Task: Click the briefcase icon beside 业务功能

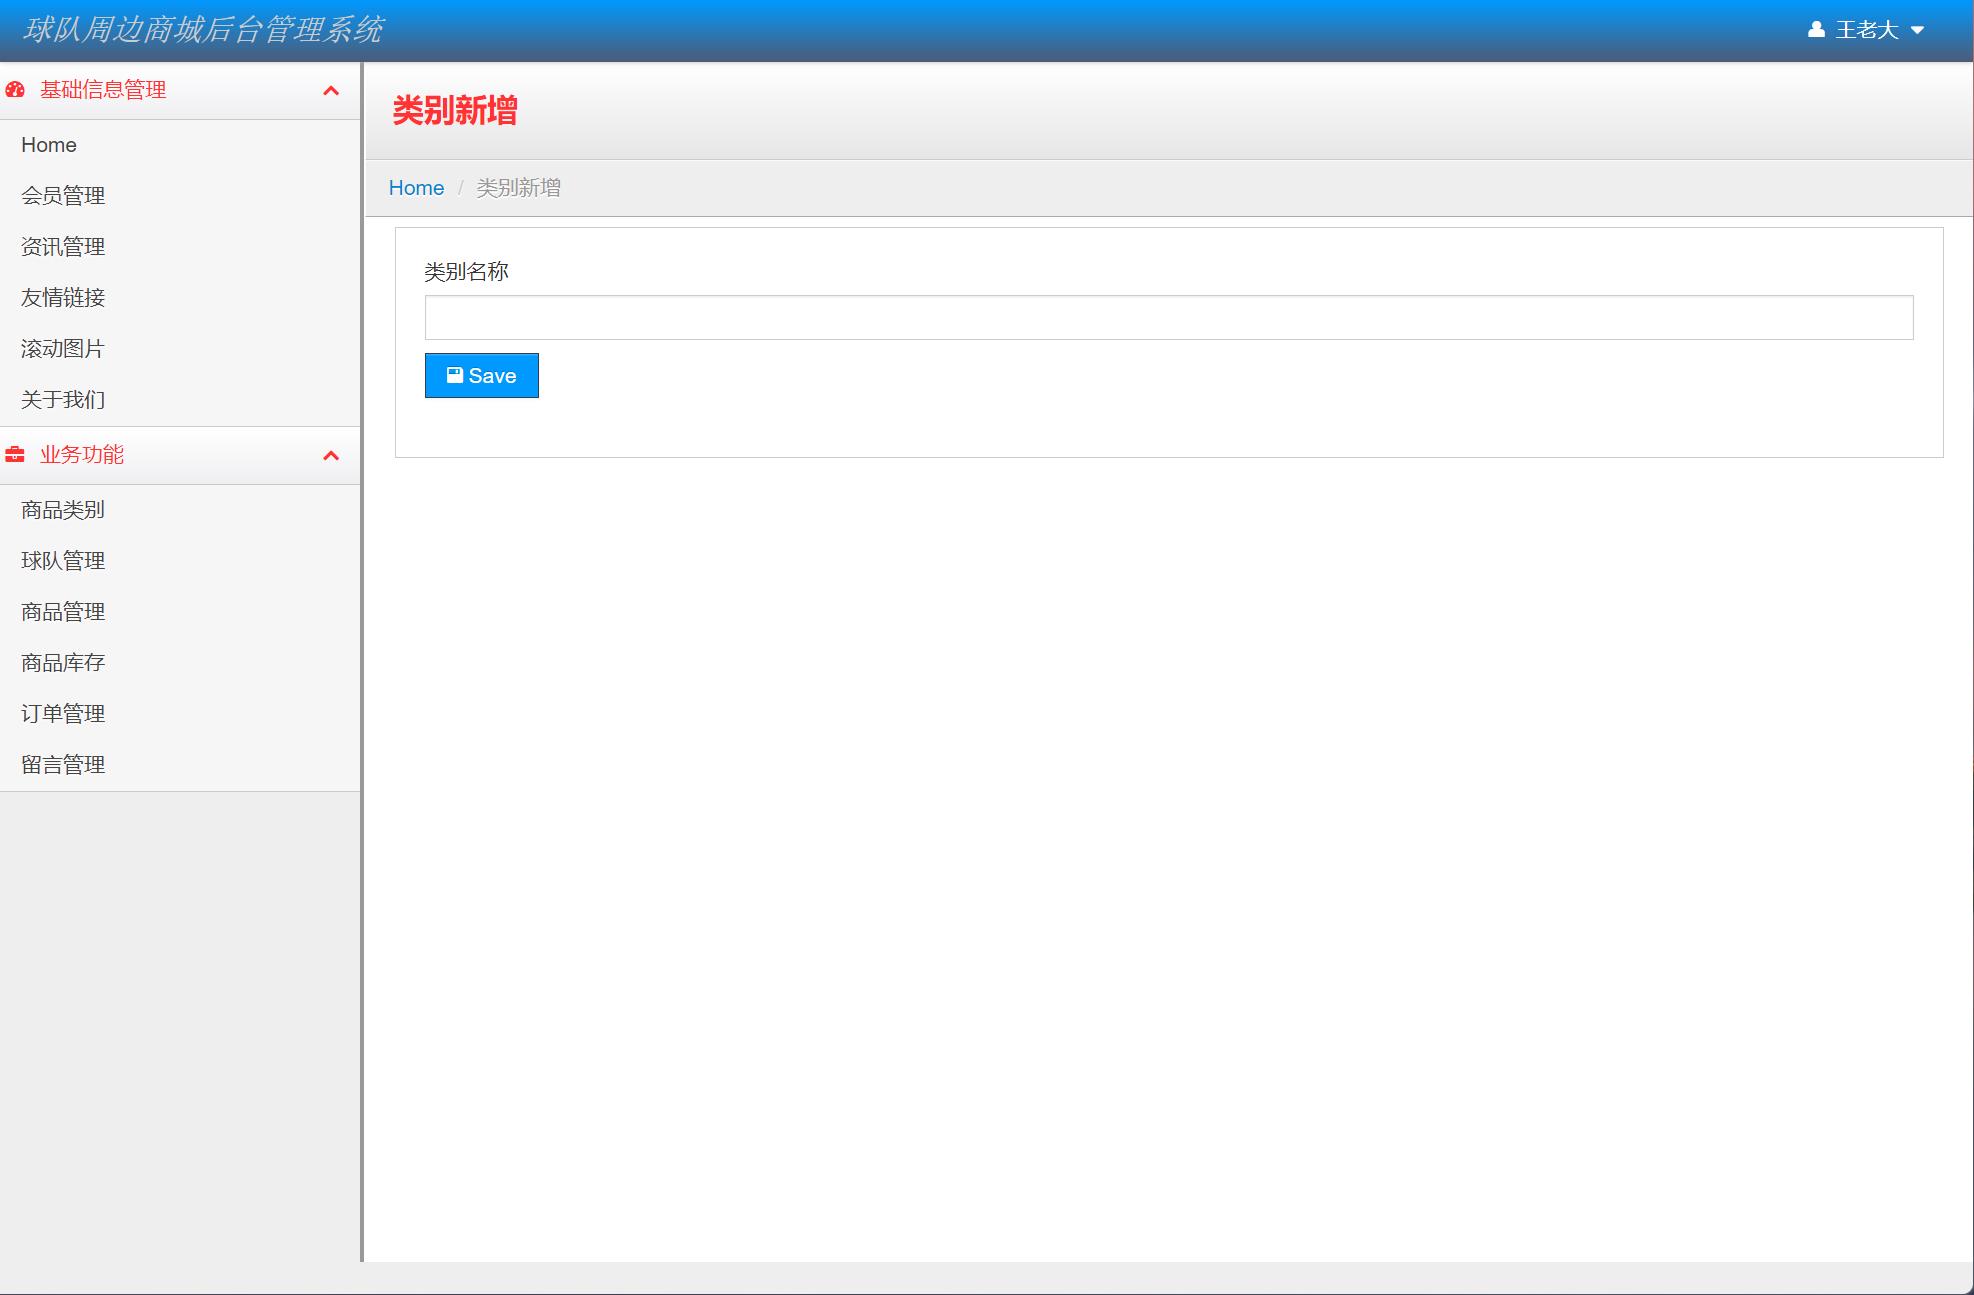Action: click(15, 455)
